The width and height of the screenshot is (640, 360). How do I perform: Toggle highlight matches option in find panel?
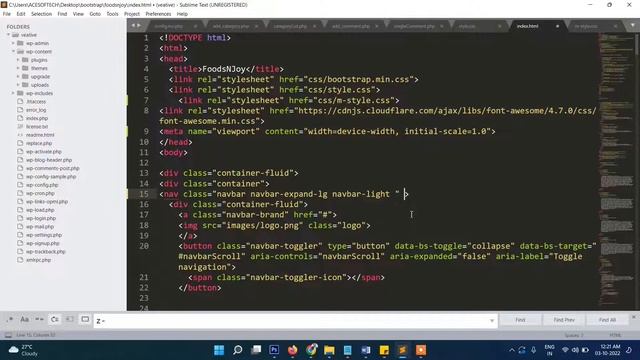(85, 320)
